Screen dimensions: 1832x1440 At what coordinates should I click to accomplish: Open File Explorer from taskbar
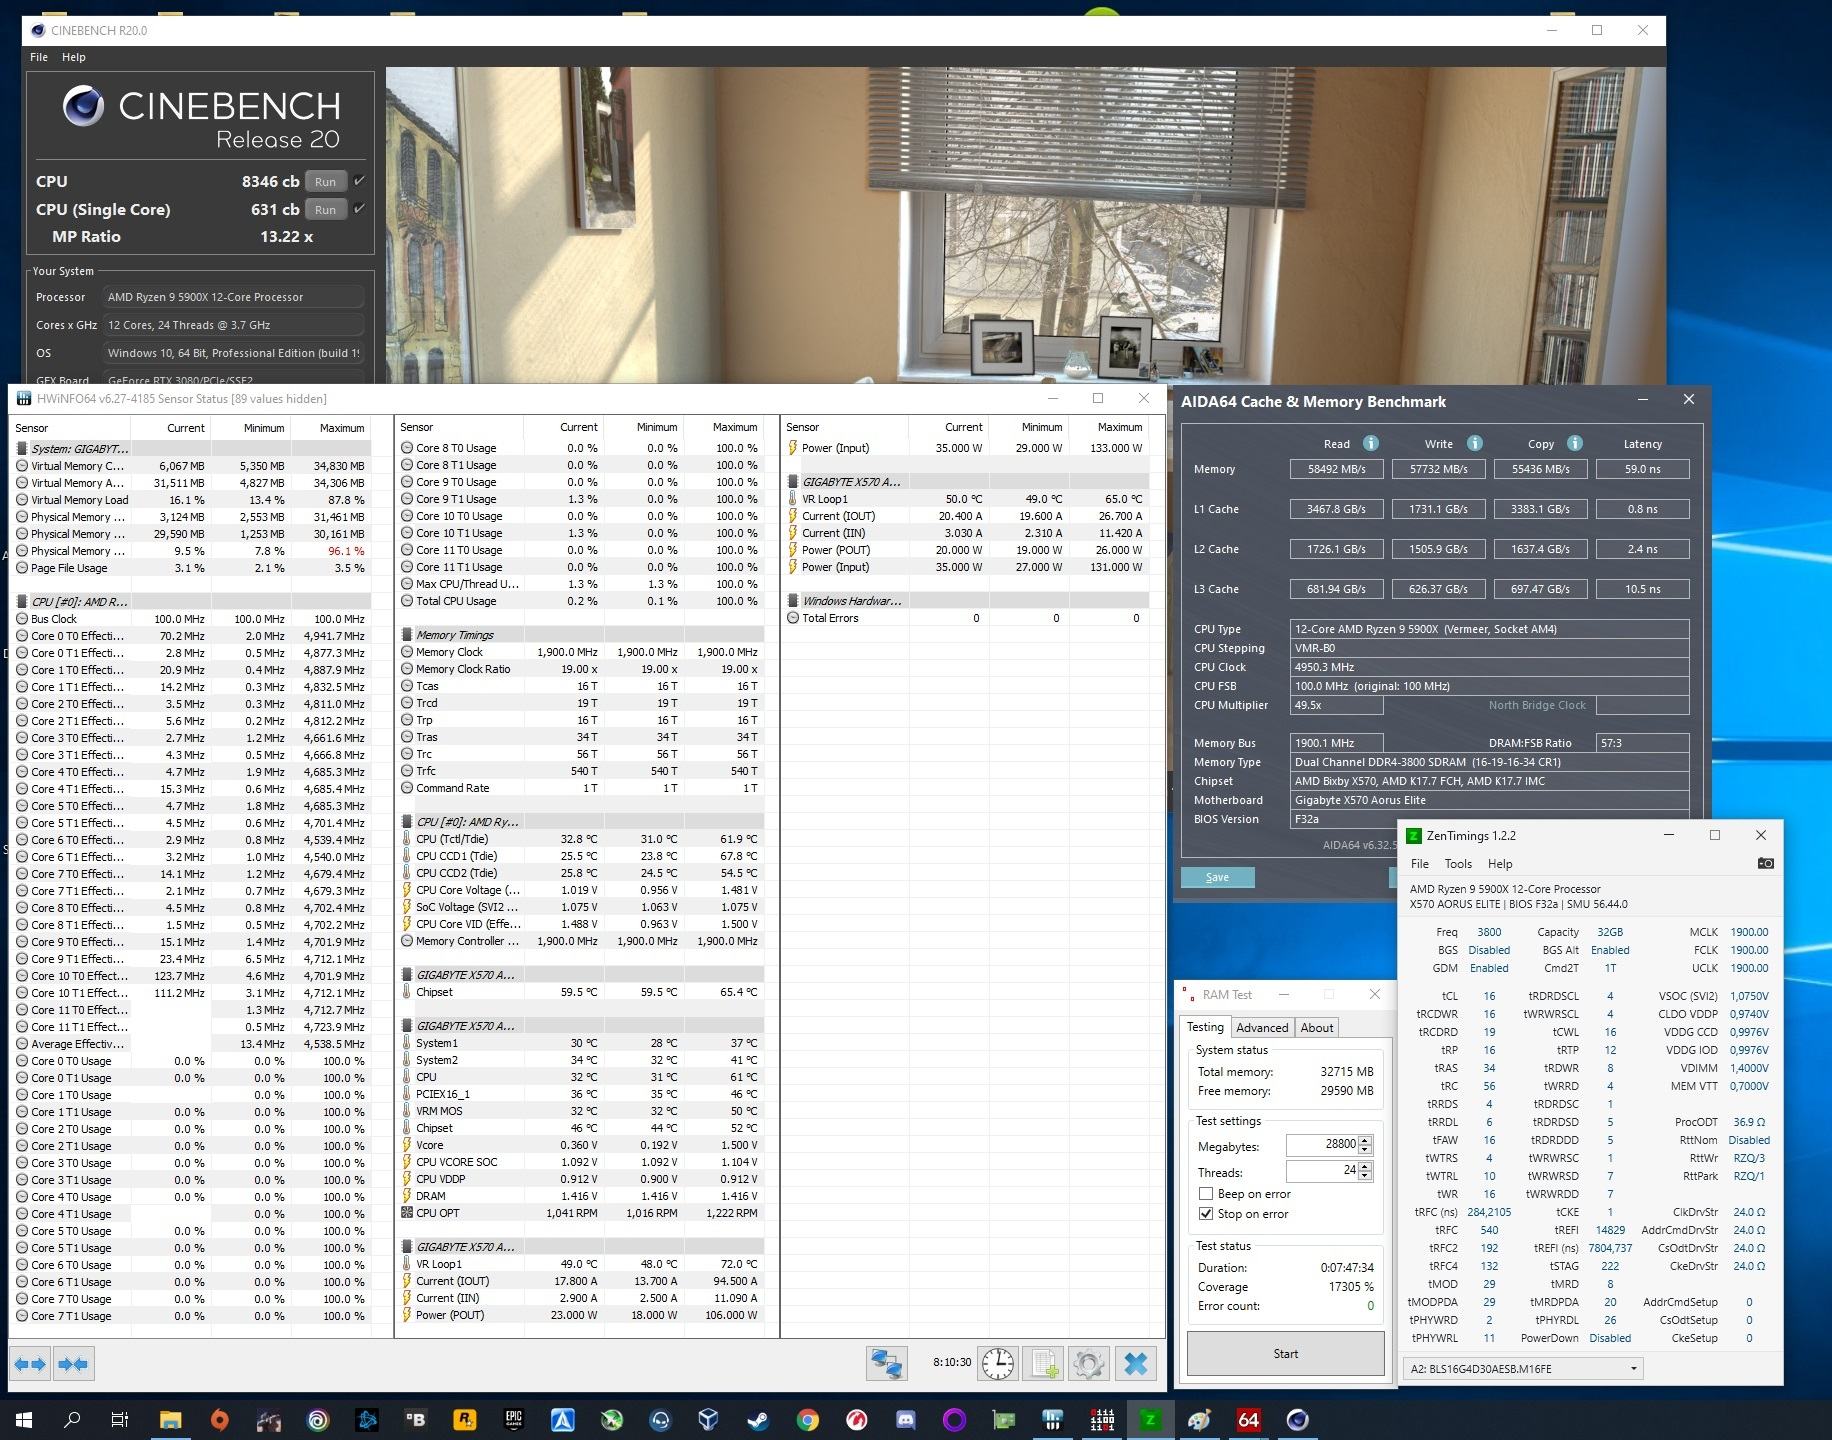click(x=170, y=1419)
